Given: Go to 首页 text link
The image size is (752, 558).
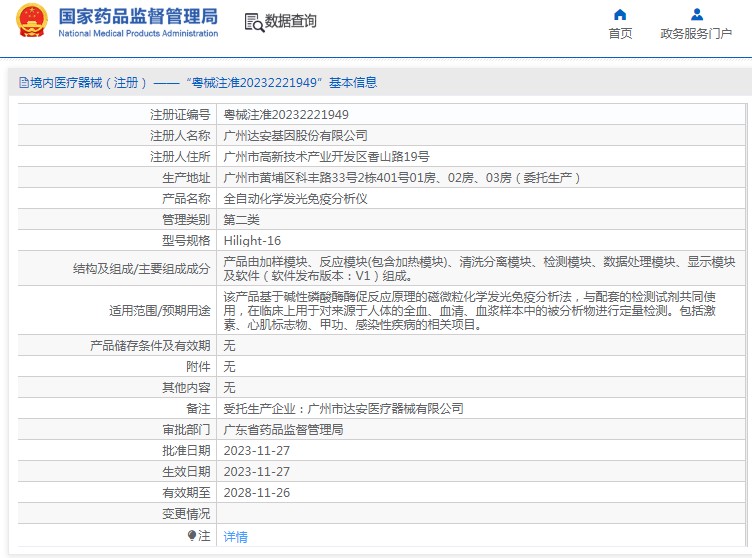Looking at the screenshot, I should click(x=620, y=33).
